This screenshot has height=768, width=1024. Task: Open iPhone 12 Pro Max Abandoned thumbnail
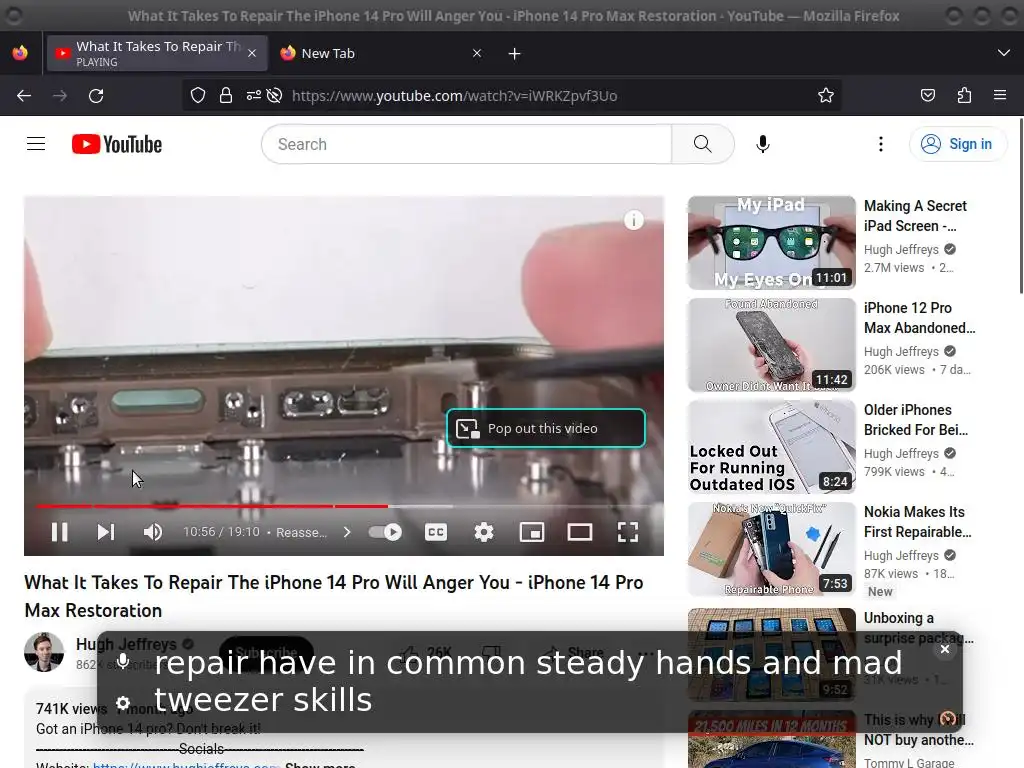771,345
